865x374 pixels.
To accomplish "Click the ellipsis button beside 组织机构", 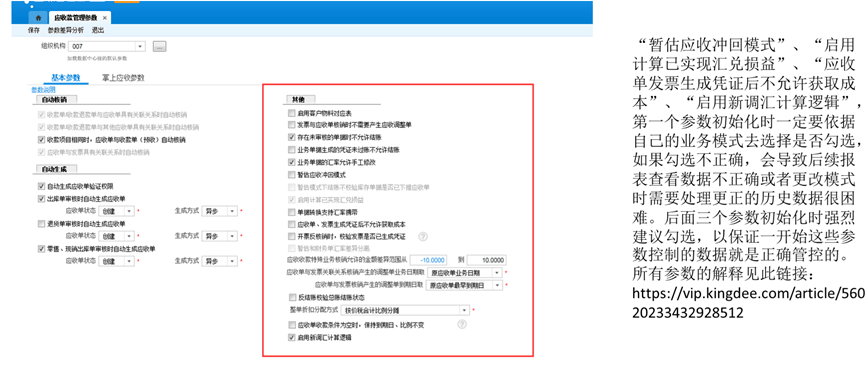I will tap(159, 46).
